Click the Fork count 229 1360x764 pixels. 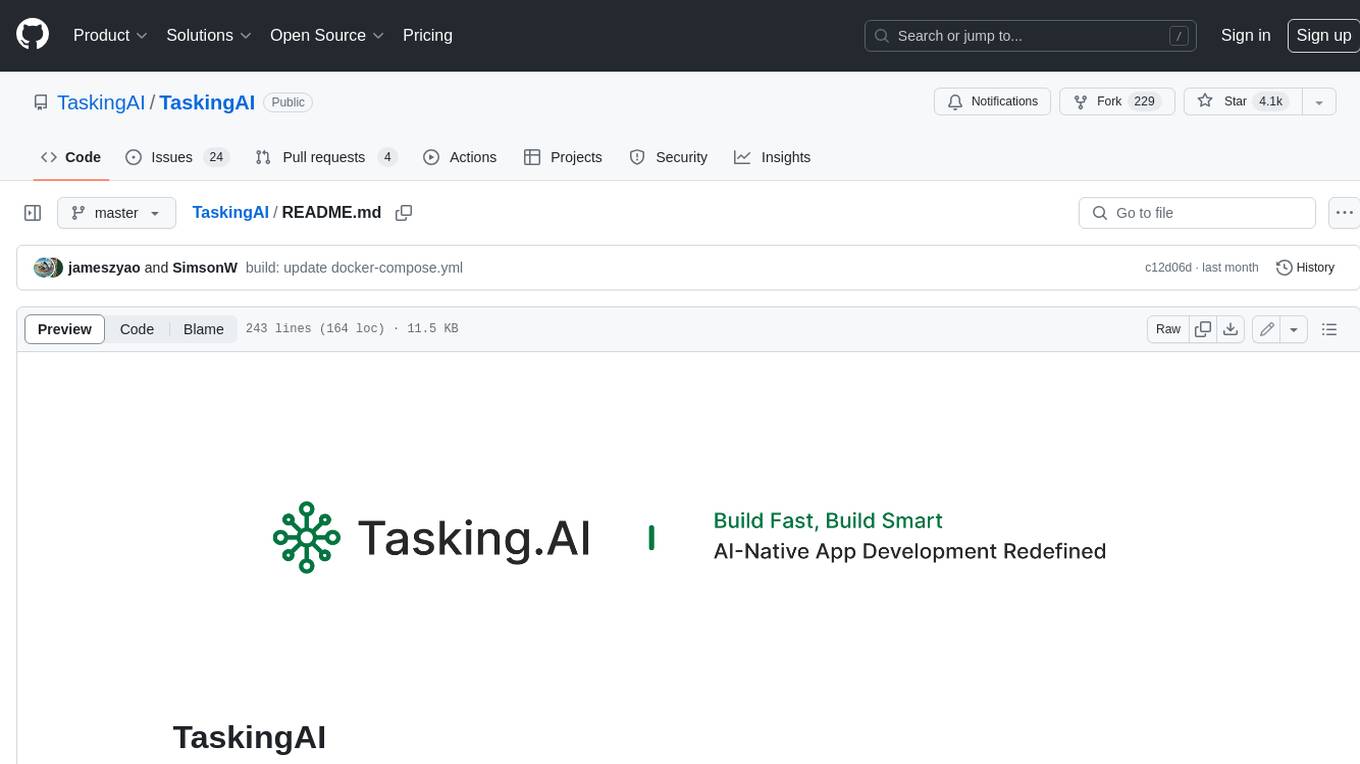coord(1144,102)
